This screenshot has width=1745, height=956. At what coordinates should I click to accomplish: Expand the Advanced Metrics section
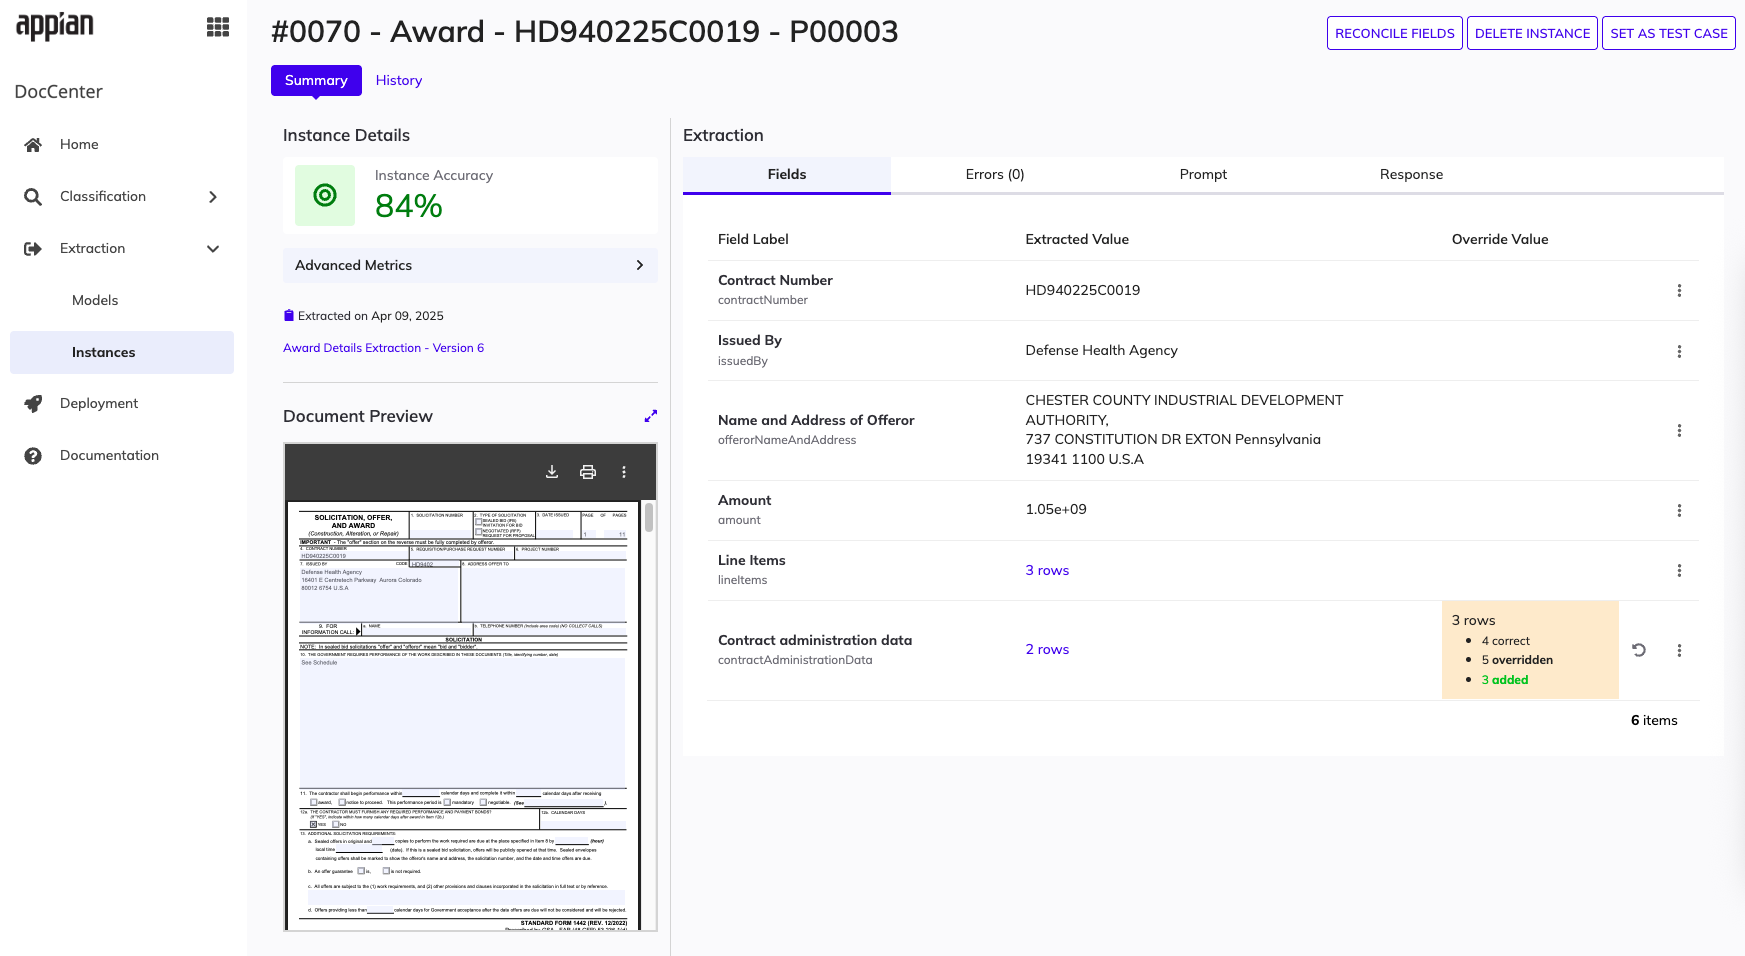(470, 265)
